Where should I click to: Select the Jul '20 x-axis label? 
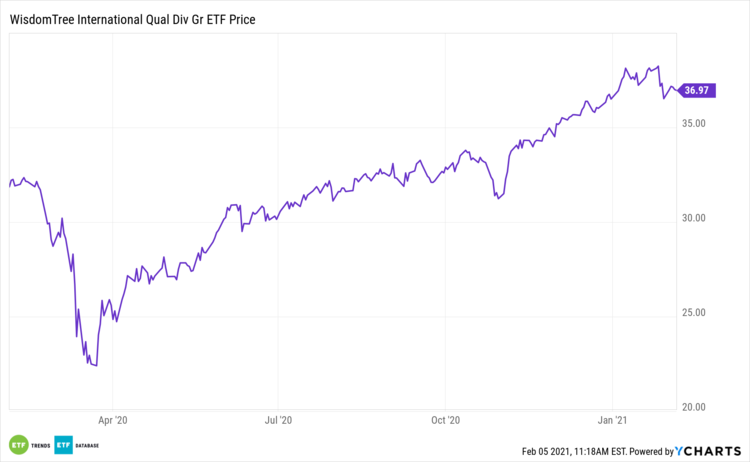[279, 422]
